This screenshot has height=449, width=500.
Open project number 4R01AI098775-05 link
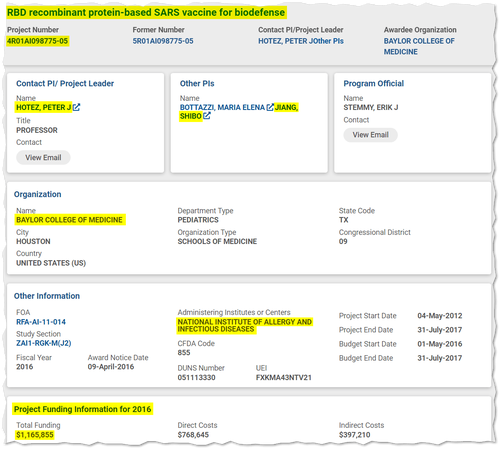point(38,41)
